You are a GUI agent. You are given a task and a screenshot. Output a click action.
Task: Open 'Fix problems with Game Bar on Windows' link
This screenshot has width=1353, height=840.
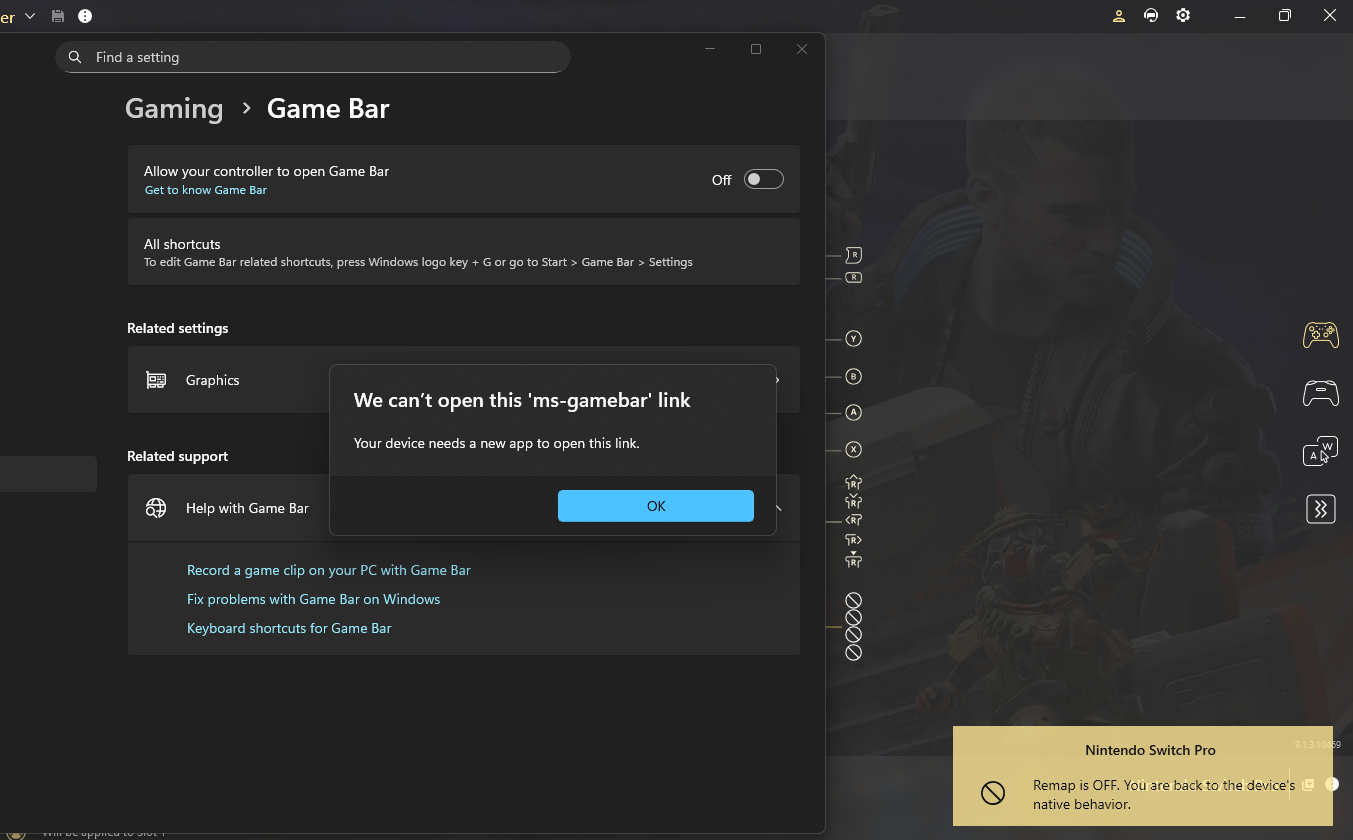(x=313, y=599)
